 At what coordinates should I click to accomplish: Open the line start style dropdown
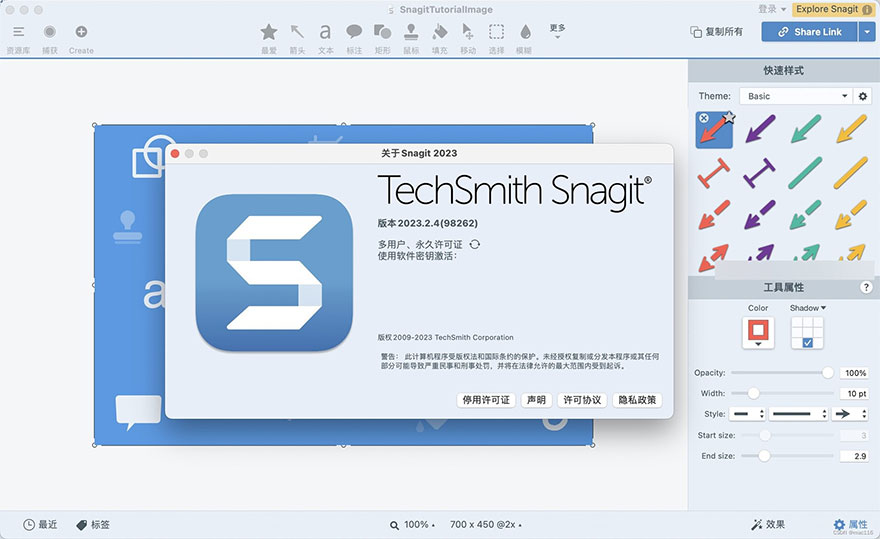pyautogui.click(x=747, y=414)
